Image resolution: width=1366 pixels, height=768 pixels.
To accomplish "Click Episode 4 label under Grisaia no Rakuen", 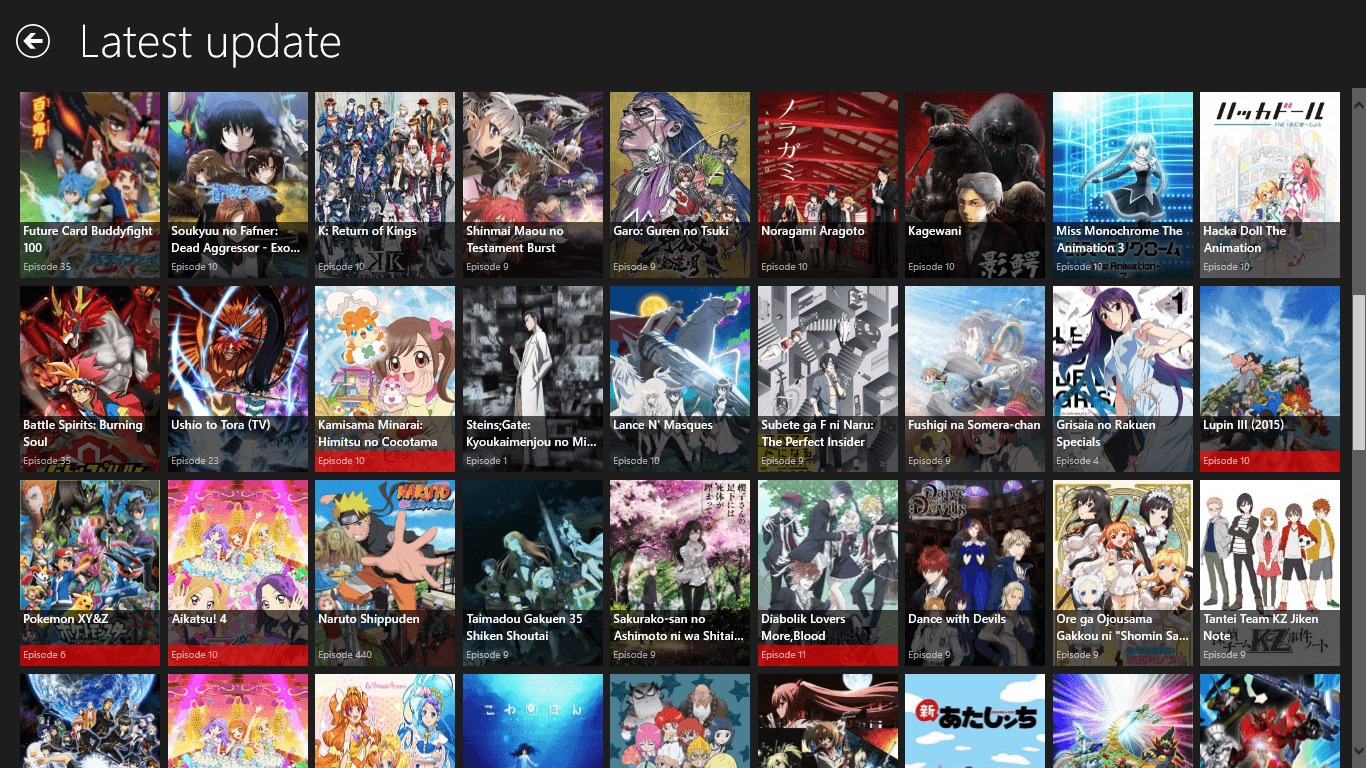I will [x=1077, y=461].
